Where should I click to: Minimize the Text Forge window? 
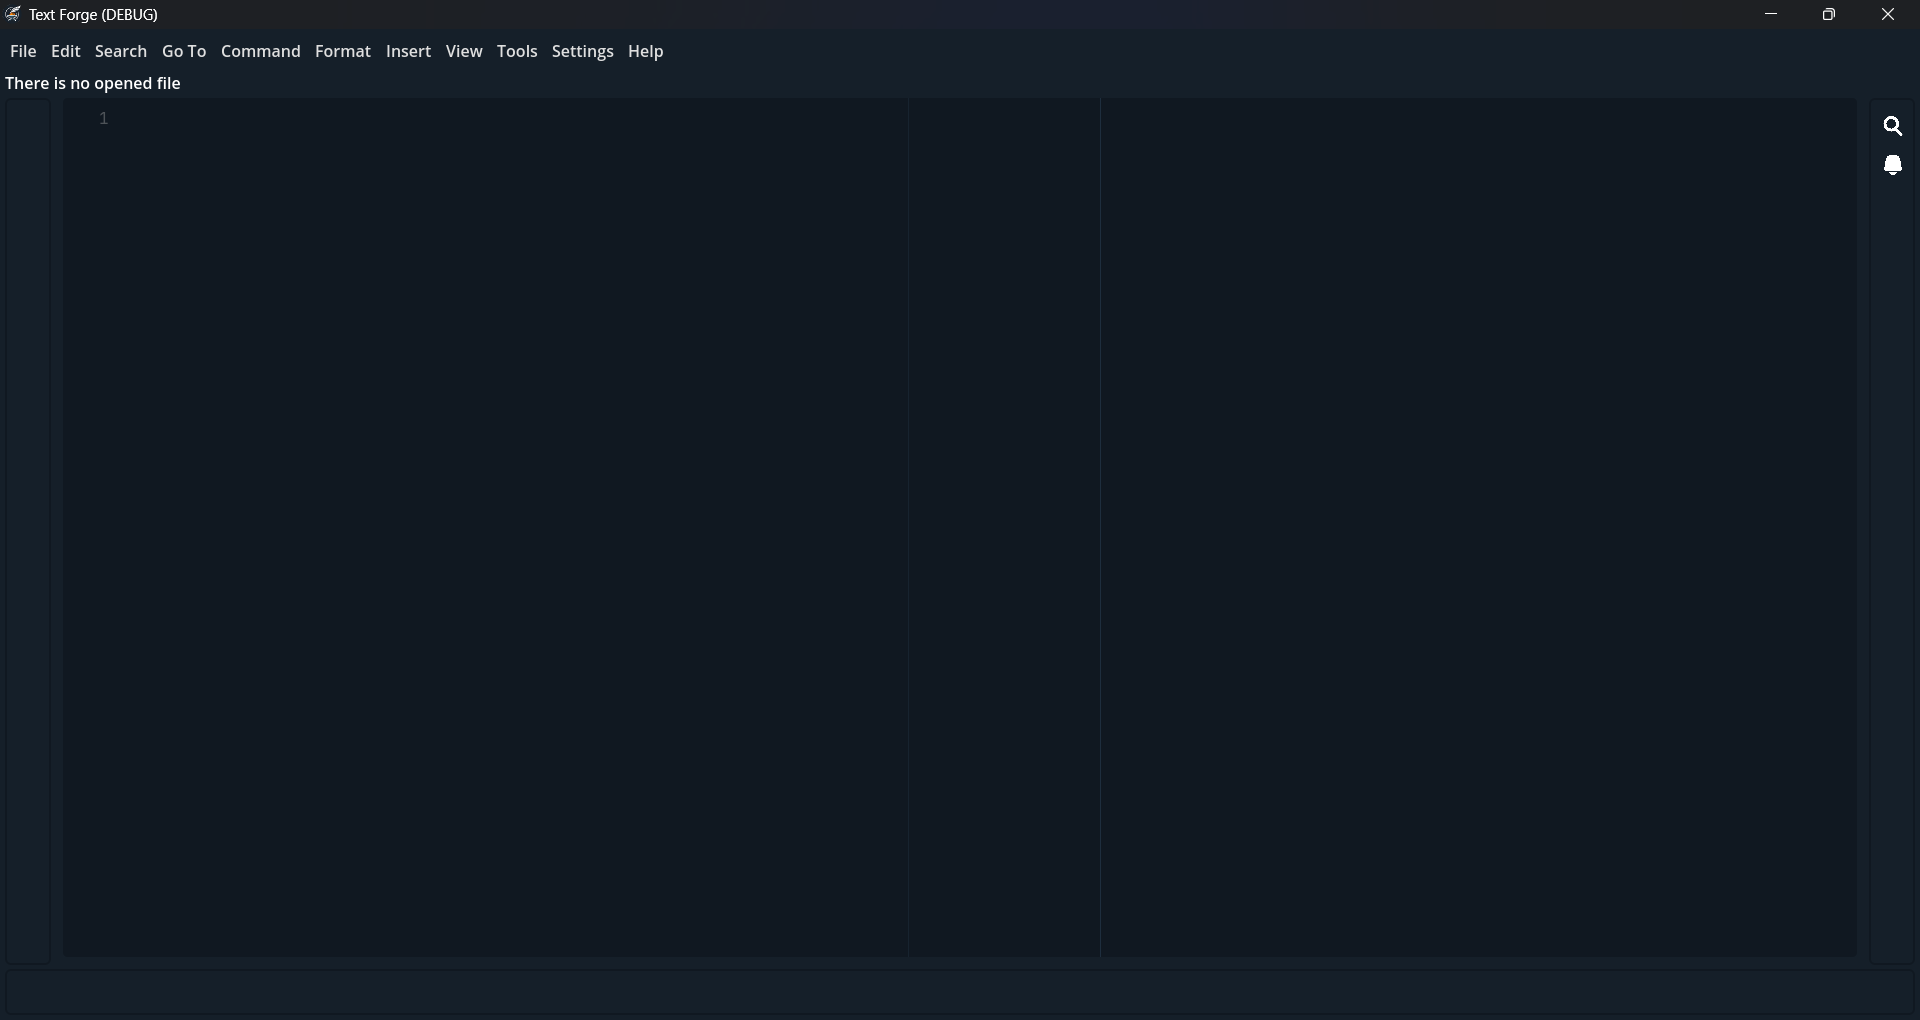(x=1772, y=14)
